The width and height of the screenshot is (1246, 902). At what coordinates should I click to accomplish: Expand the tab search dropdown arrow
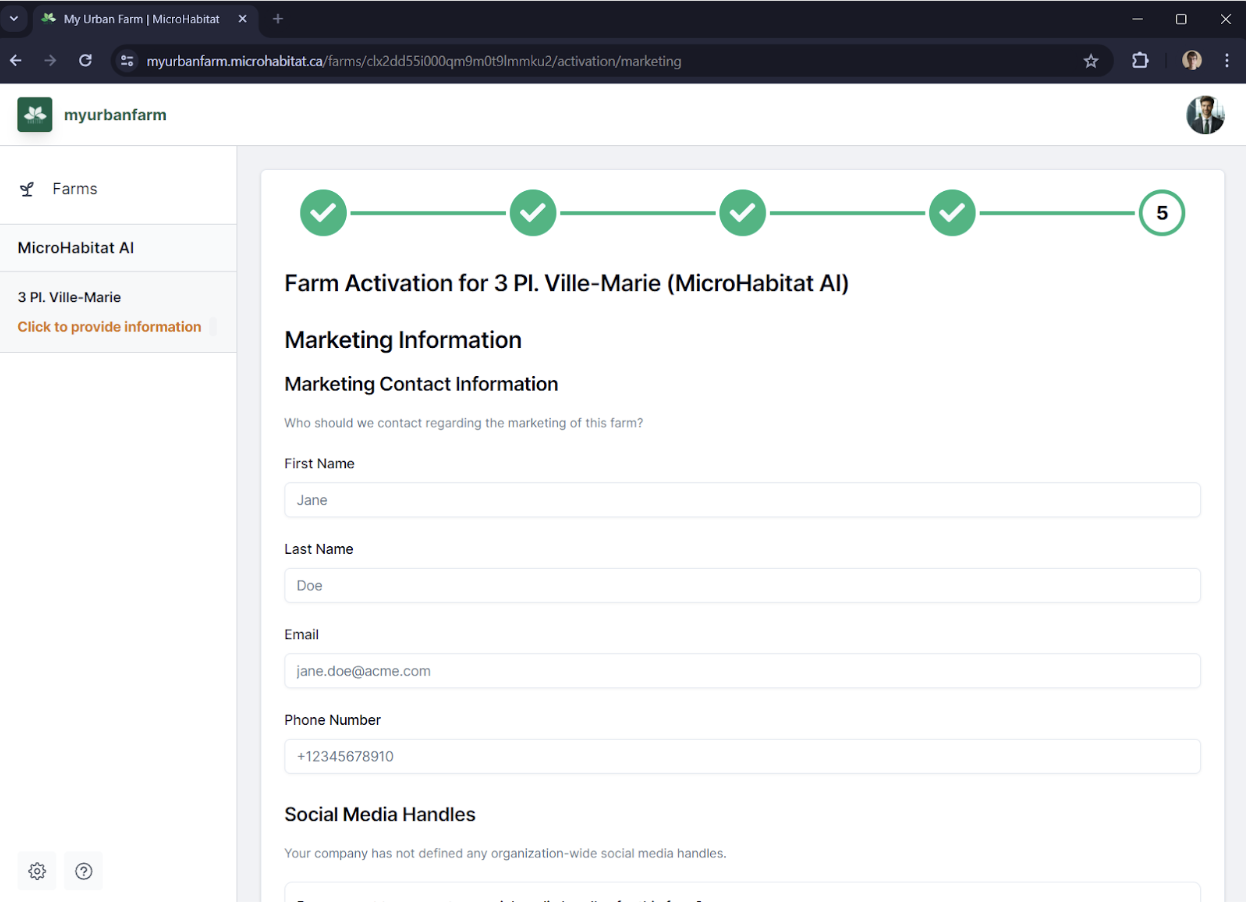click(14, 19)
